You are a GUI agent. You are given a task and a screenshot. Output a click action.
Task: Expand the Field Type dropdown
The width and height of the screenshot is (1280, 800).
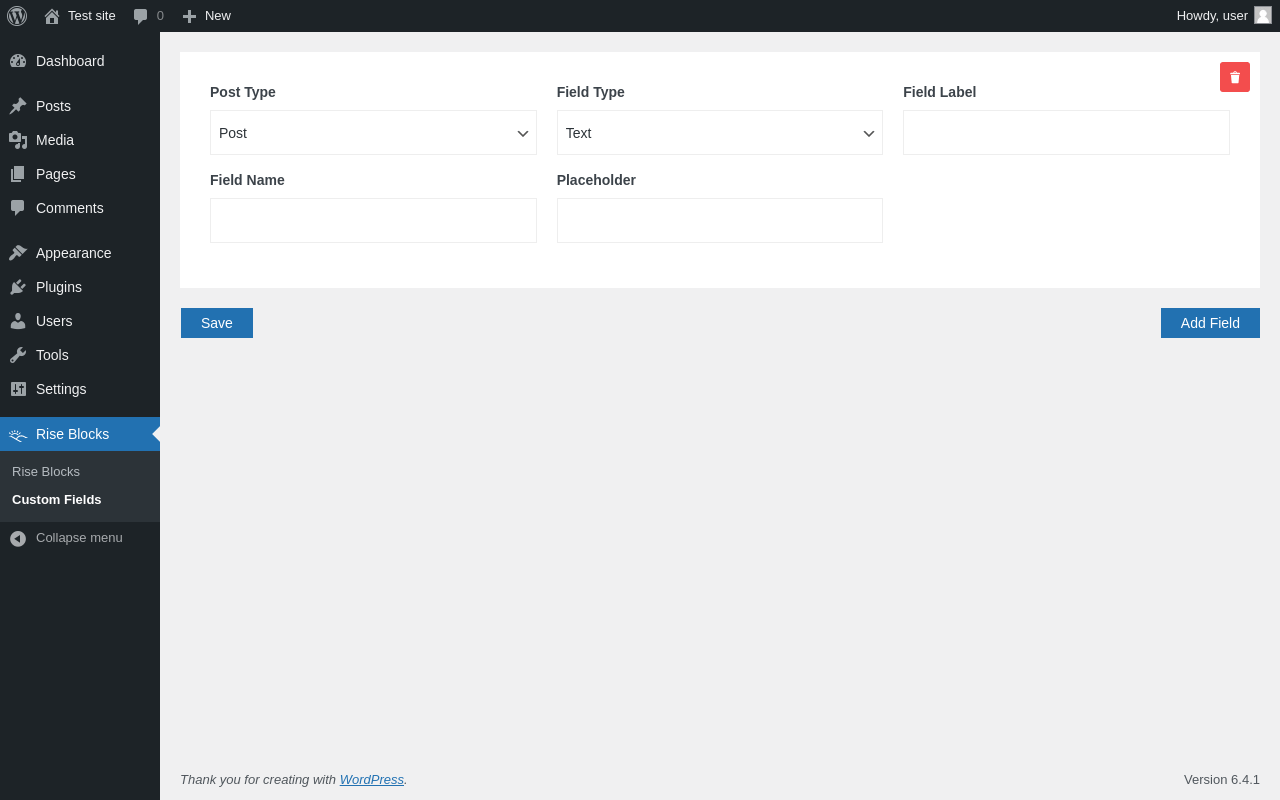tap(719, 133)
